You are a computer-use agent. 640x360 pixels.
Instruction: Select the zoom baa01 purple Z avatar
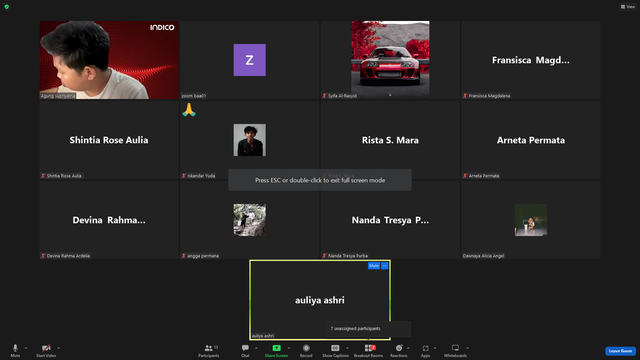tap(249, 60)
